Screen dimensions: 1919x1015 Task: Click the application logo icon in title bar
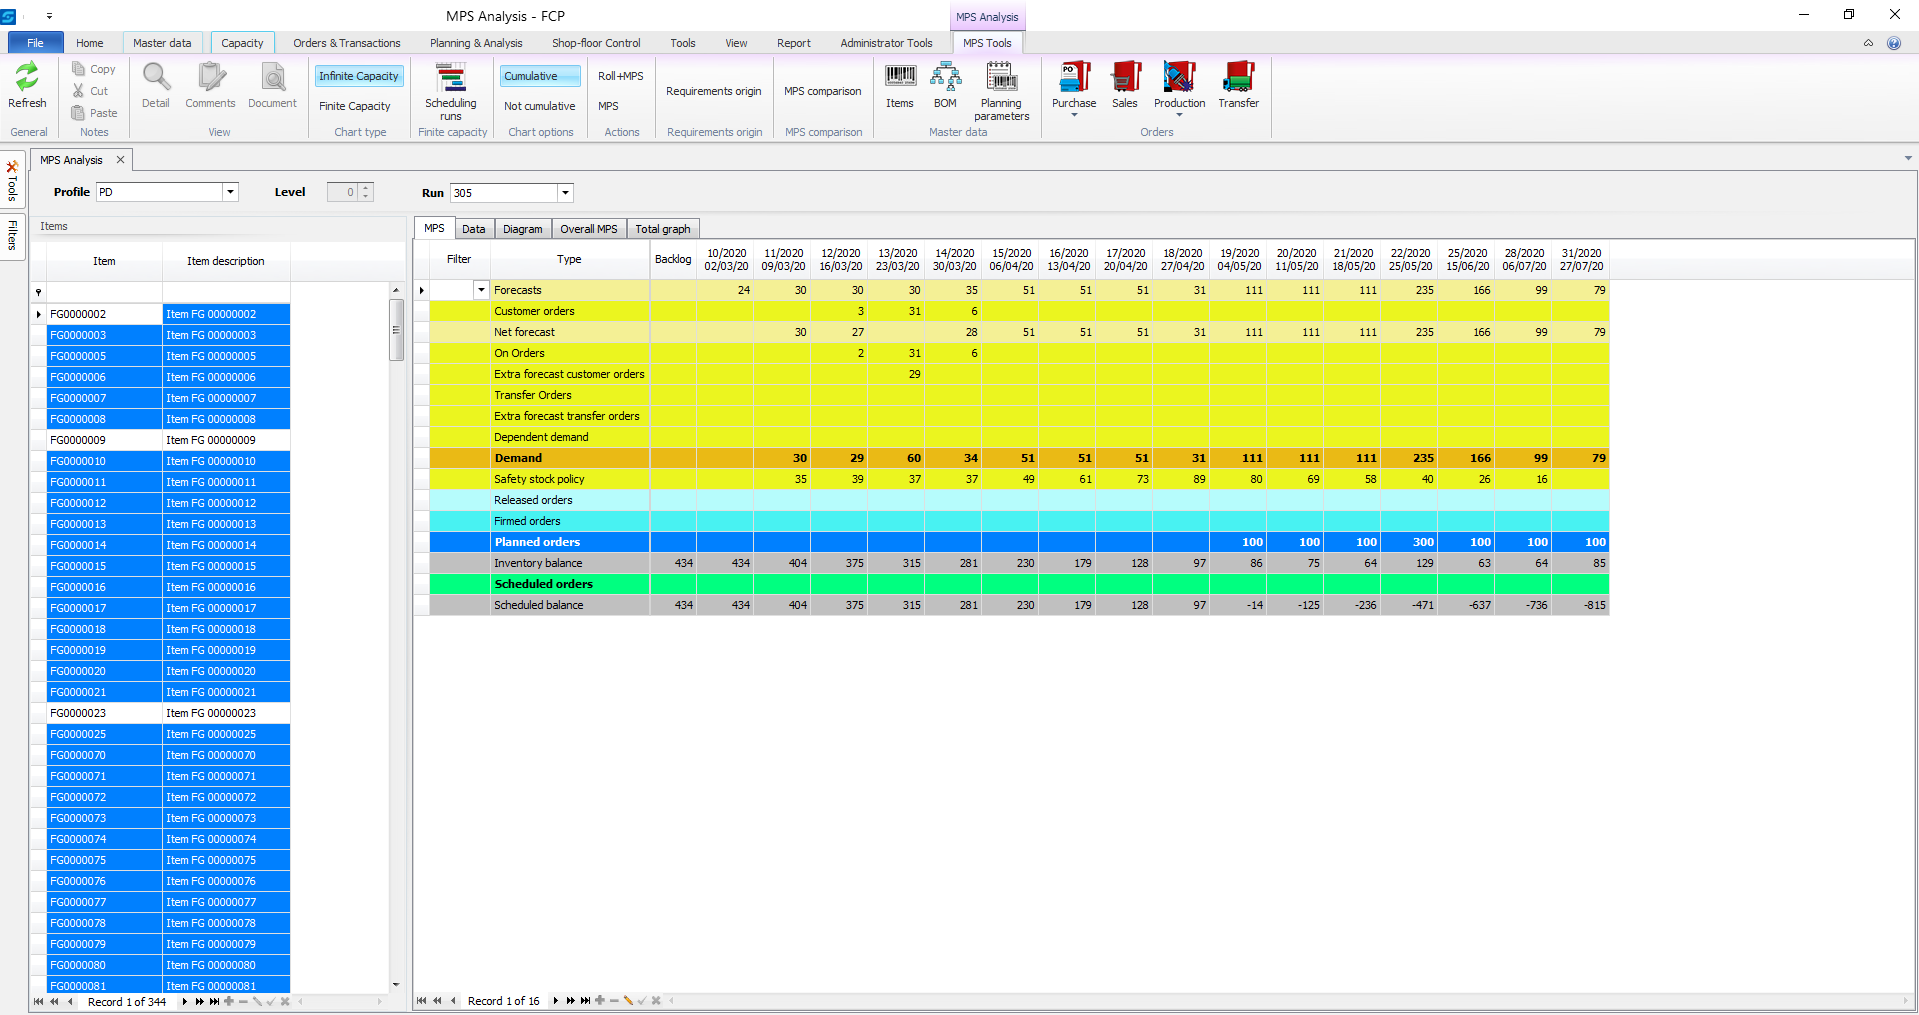tap(8, 16)
